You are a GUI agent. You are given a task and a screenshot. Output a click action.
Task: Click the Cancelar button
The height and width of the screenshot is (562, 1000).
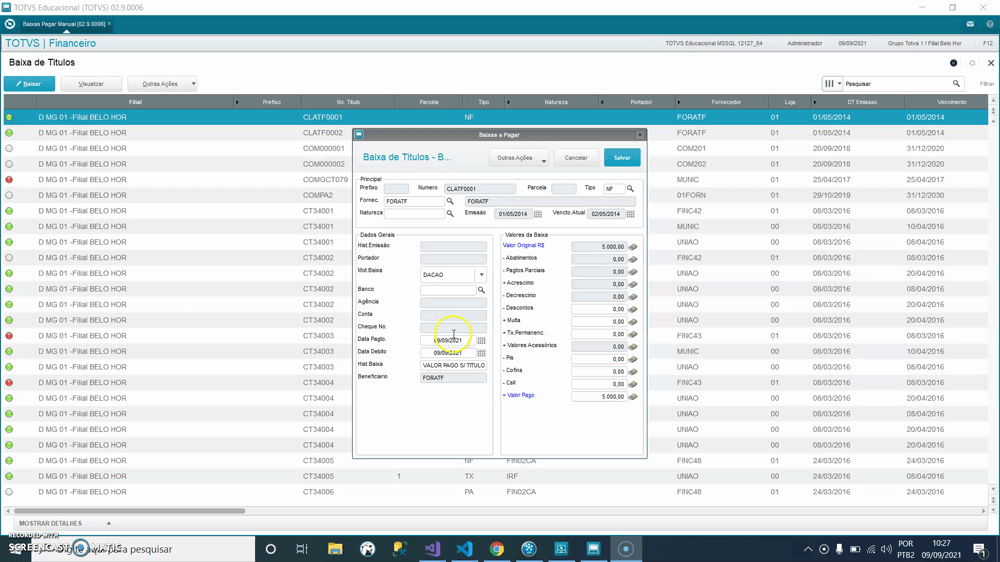576,158
